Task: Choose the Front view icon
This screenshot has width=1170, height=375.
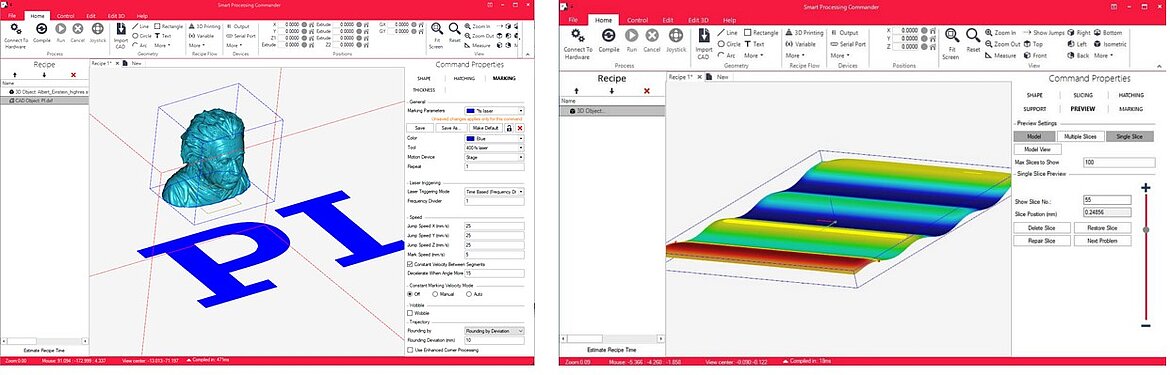Action: (x=1027, y=56)
